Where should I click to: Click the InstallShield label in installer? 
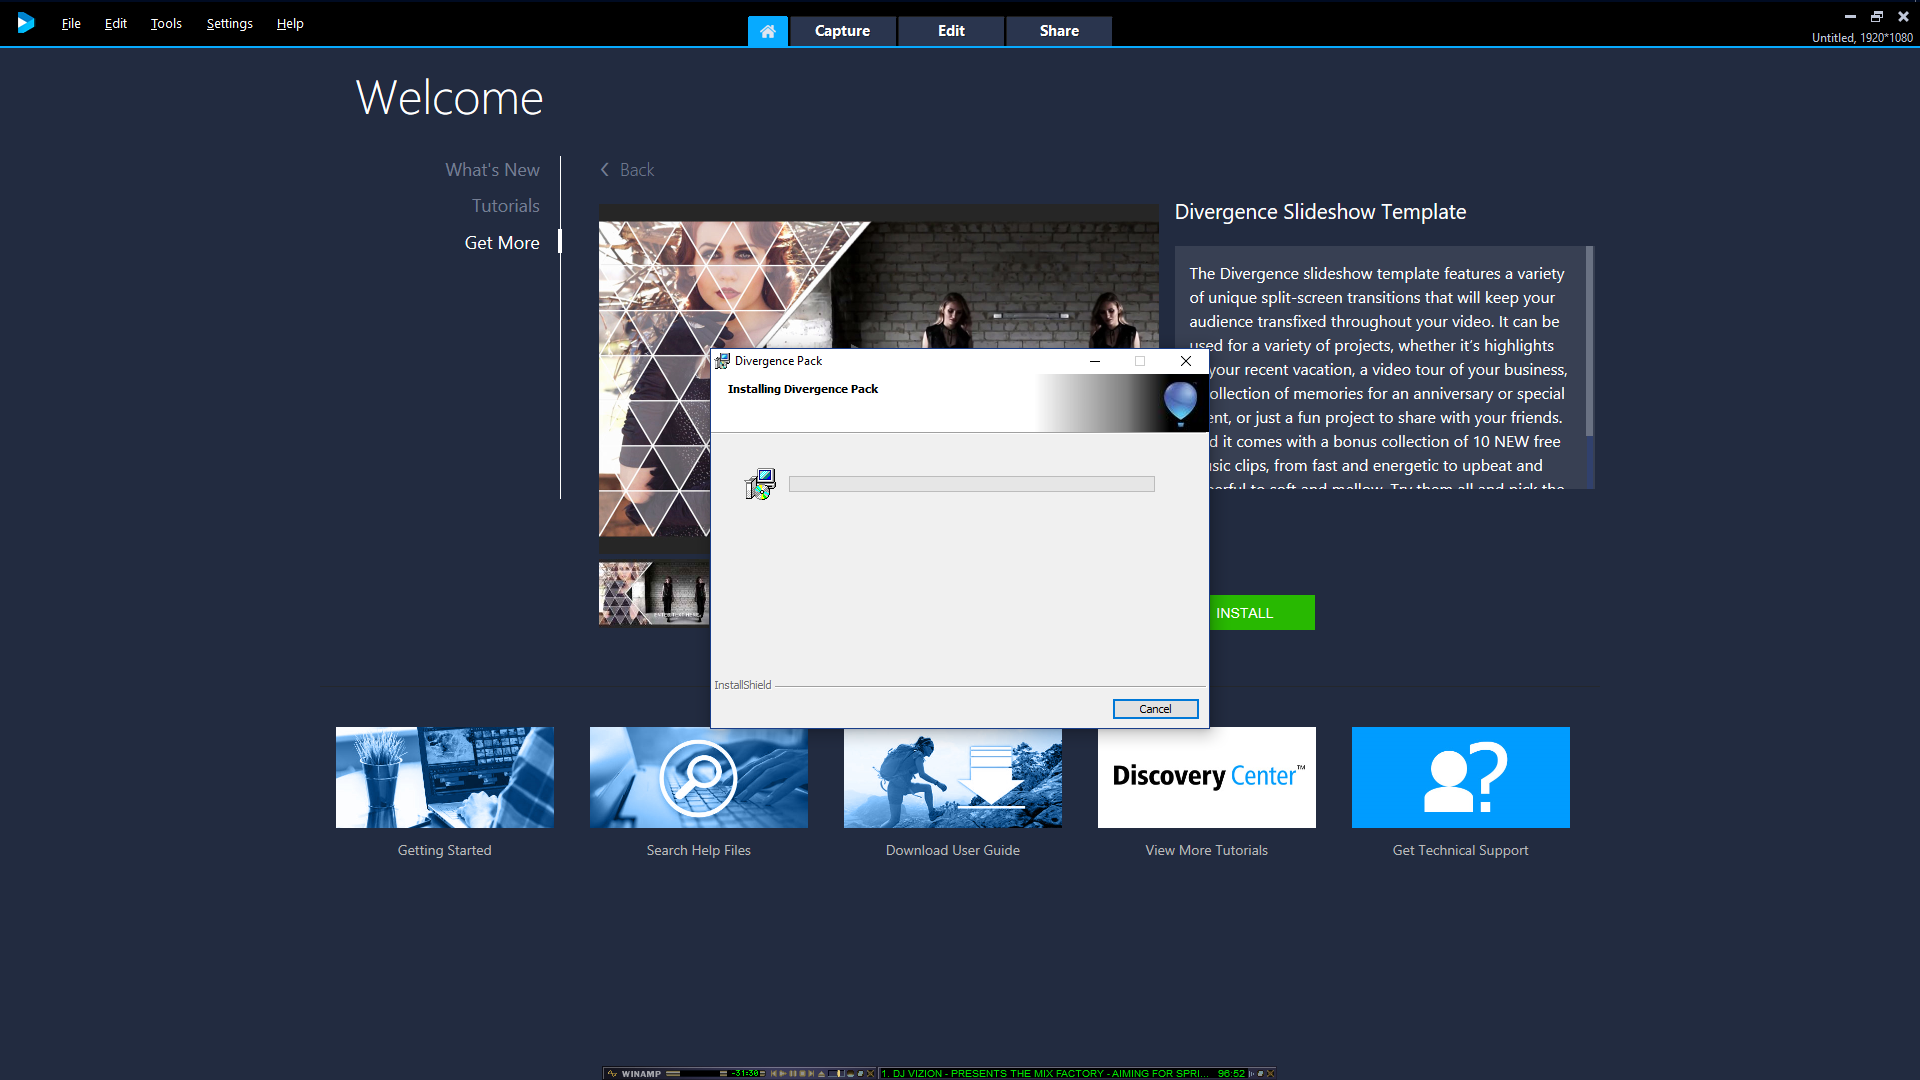click(x=742, y=685)
